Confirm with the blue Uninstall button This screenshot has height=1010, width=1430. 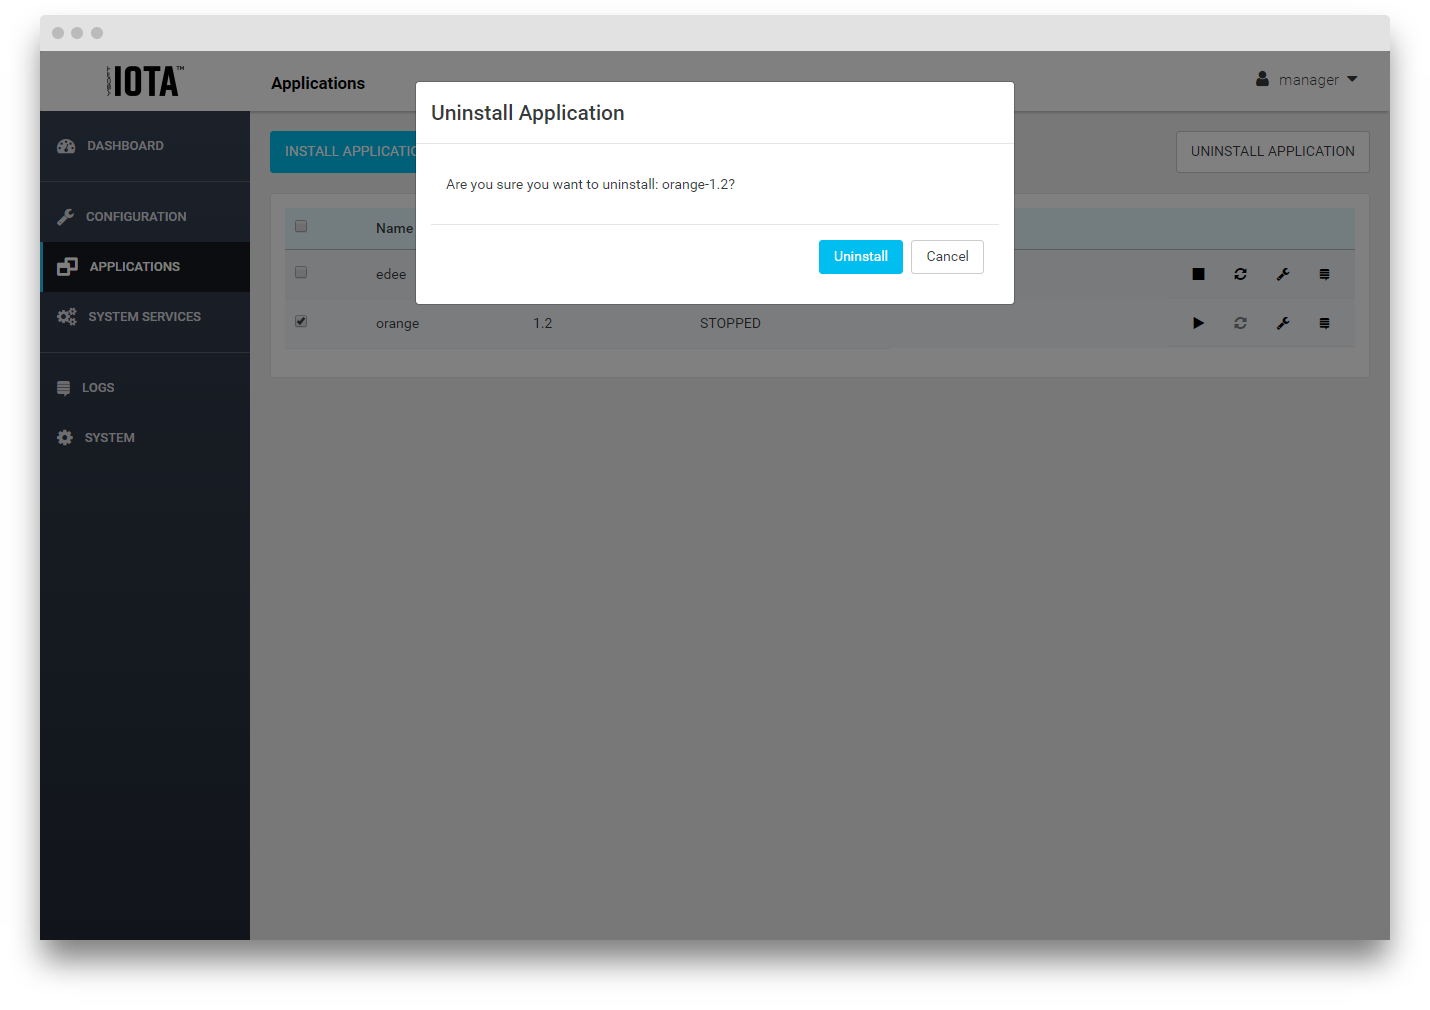pos(860,257)
